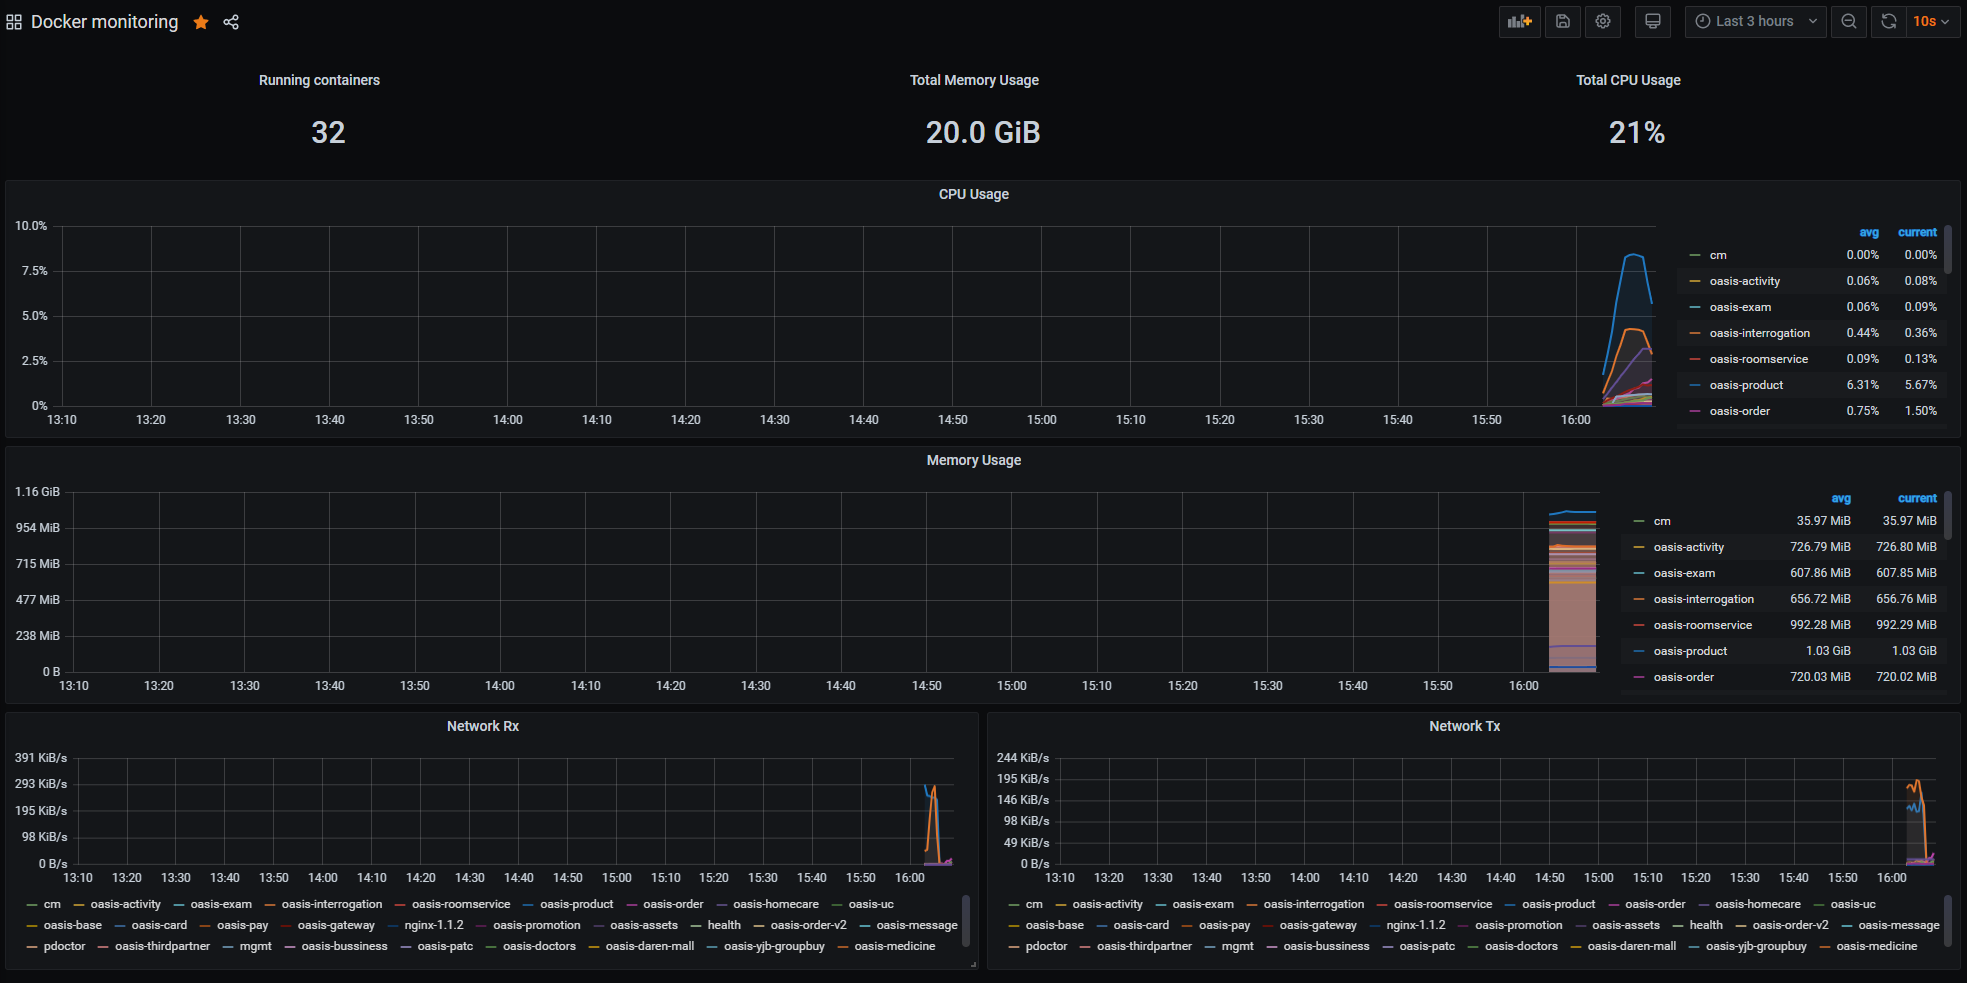Click the Memory Usage legend scrollbar

click(1948, 516)
